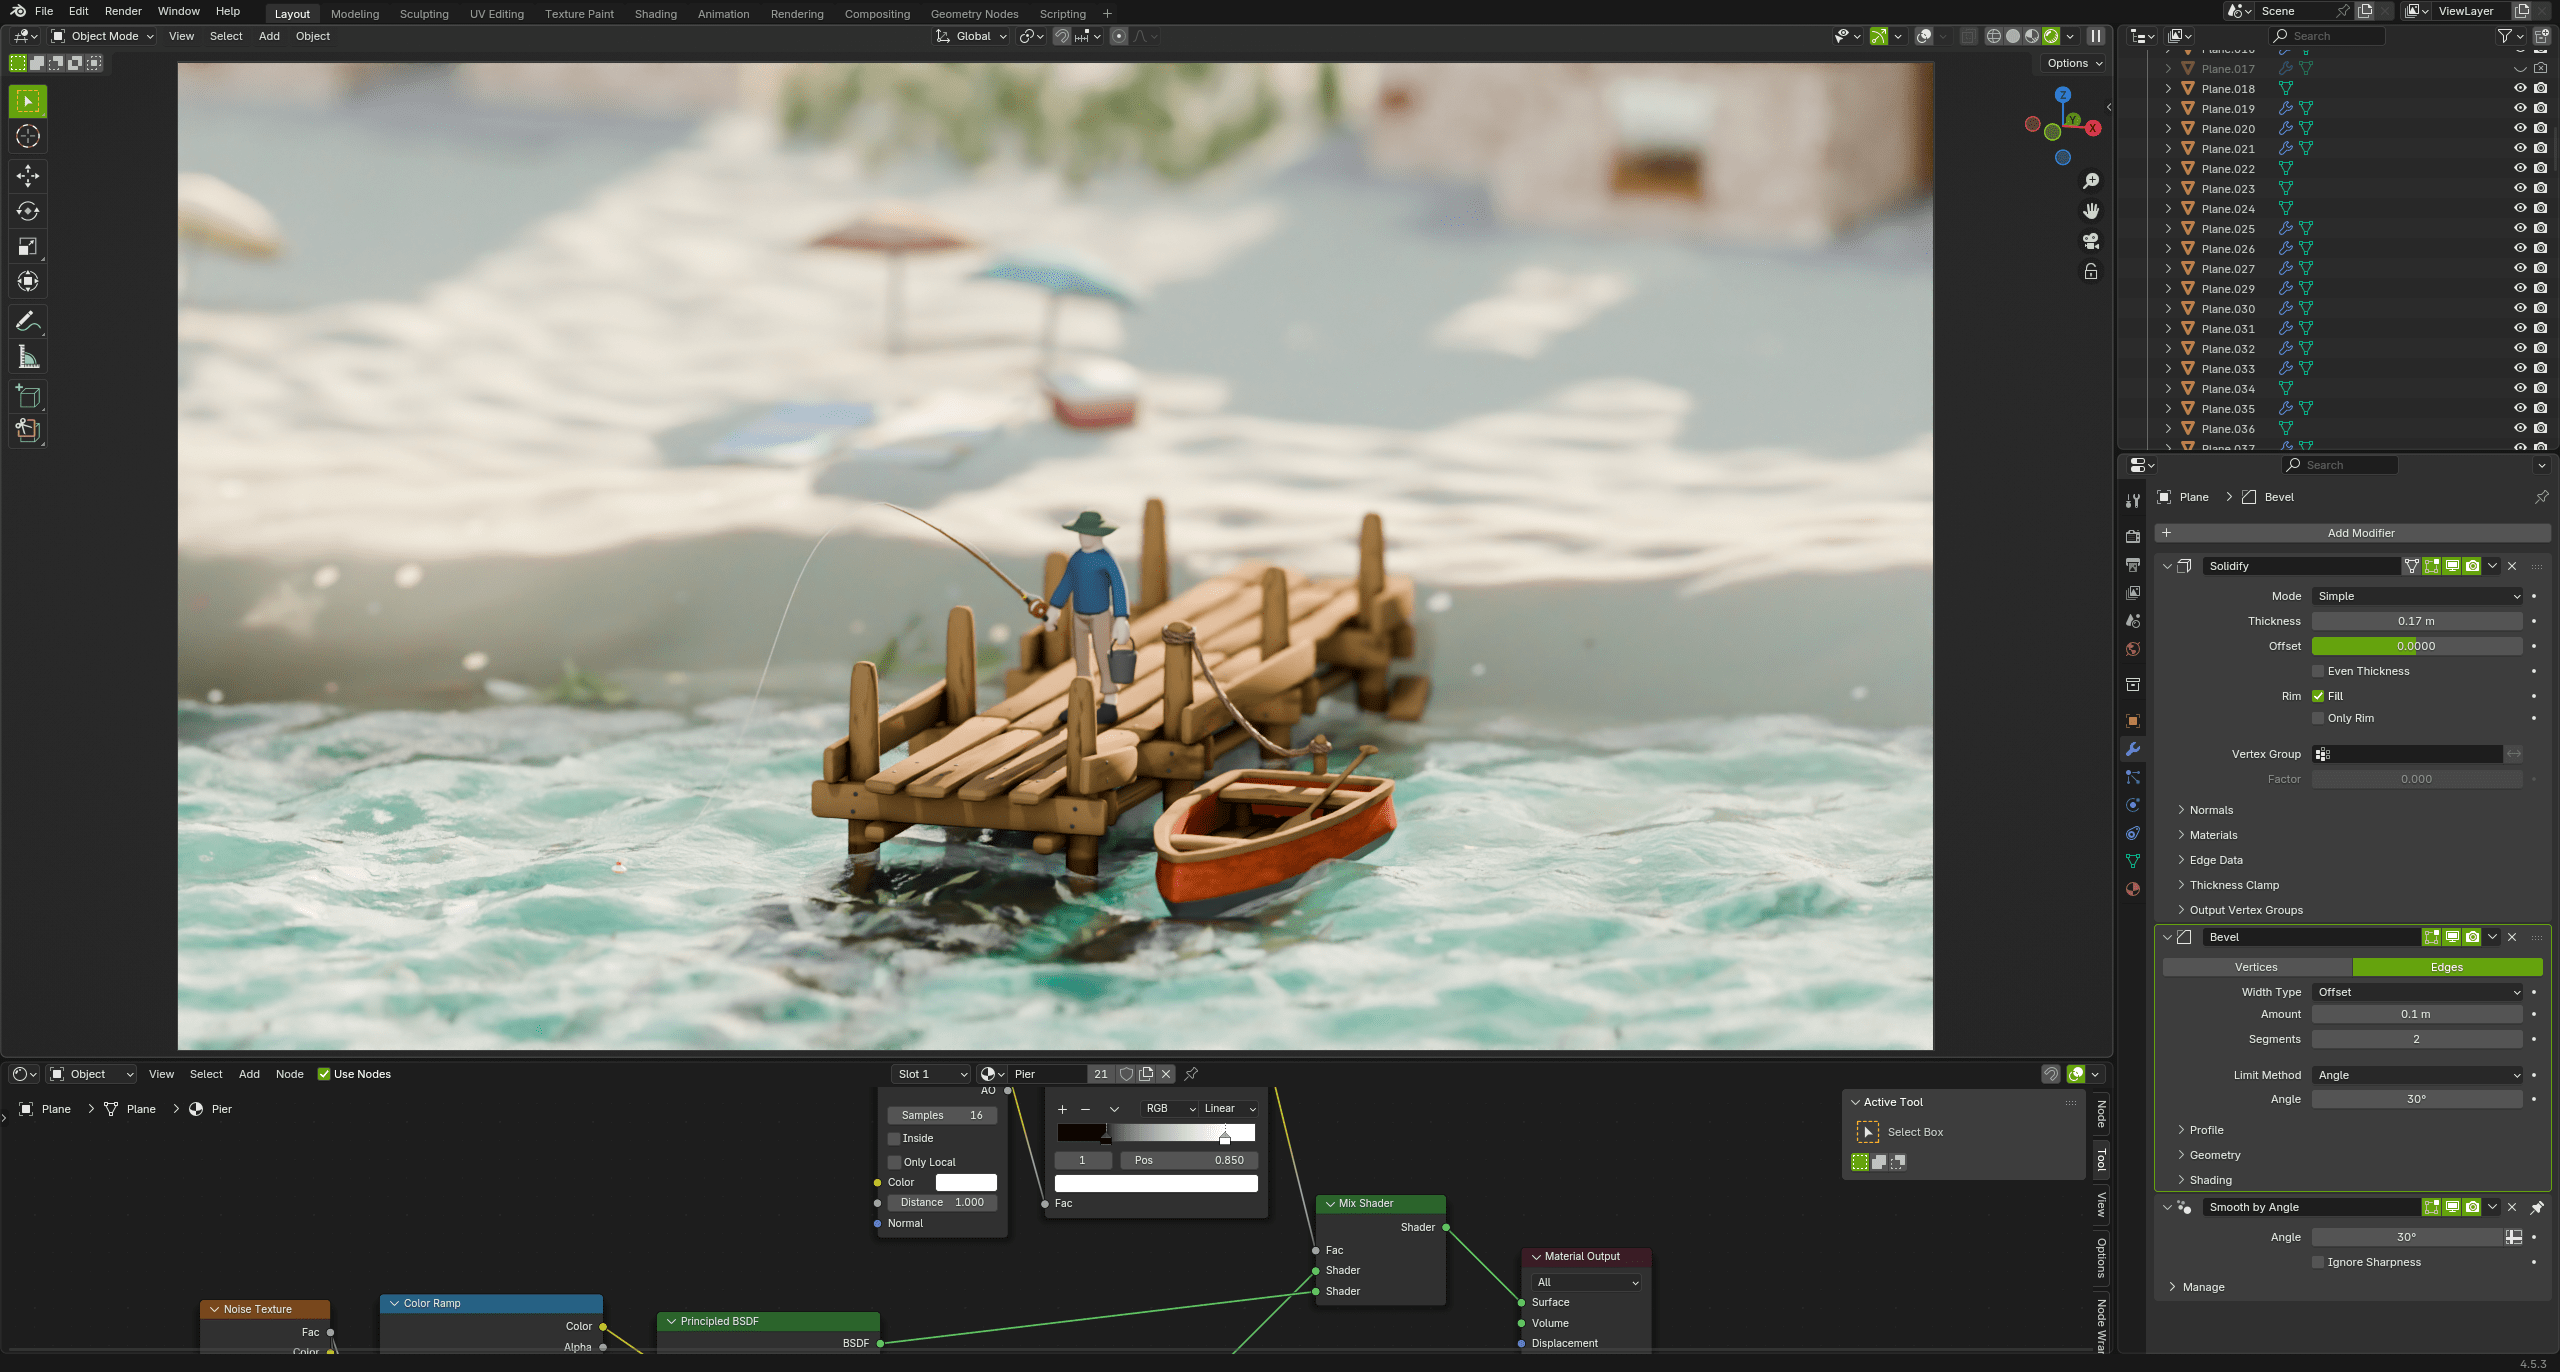Toggle camera view icon in viewport
The image size is (2560, 1372).
(2090, 241)
